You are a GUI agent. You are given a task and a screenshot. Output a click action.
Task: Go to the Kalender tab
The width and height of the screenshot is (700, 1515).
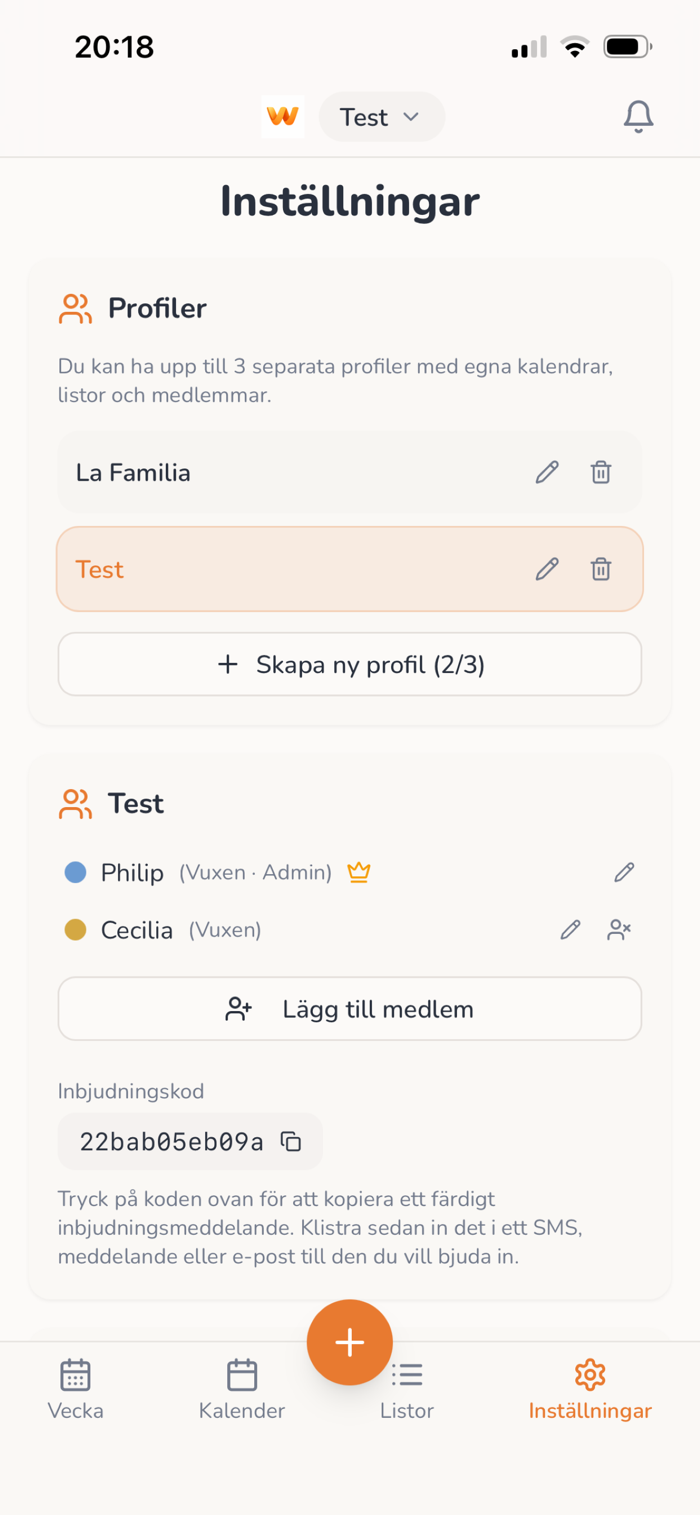click(x=242, y=1388)
